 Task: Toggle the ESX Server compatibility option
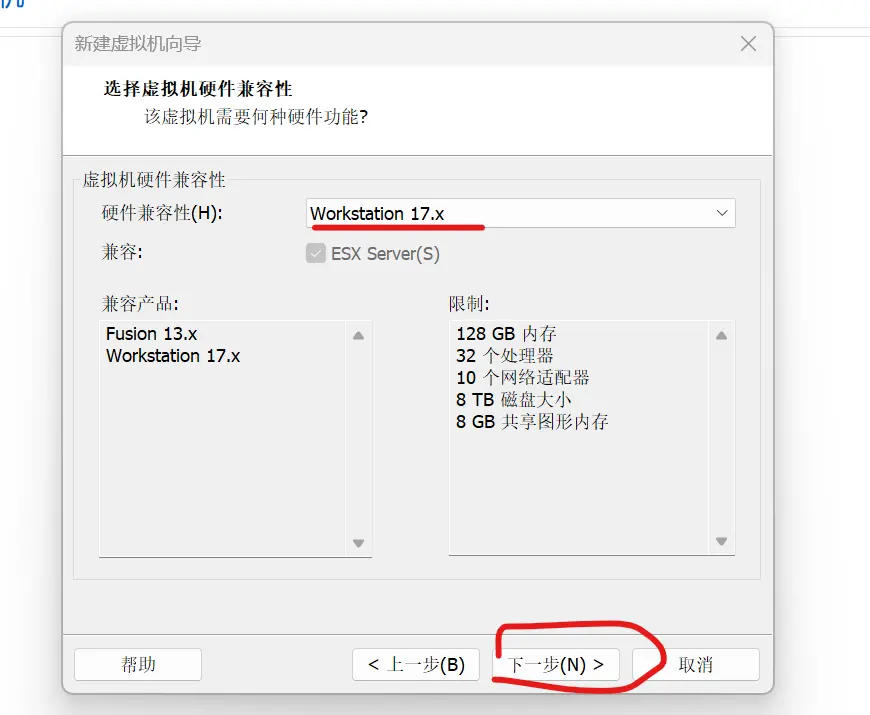(316, 253)
